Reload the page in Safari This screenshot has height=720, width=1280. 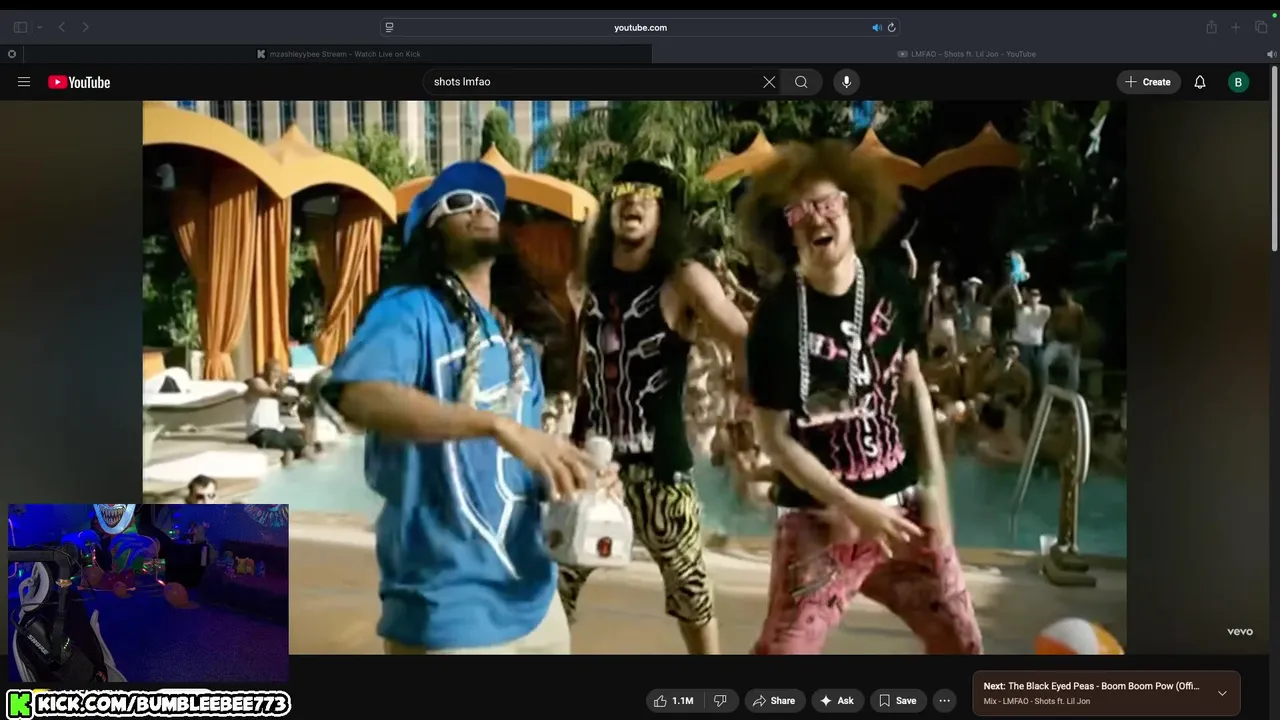click(x=892, y=27)
